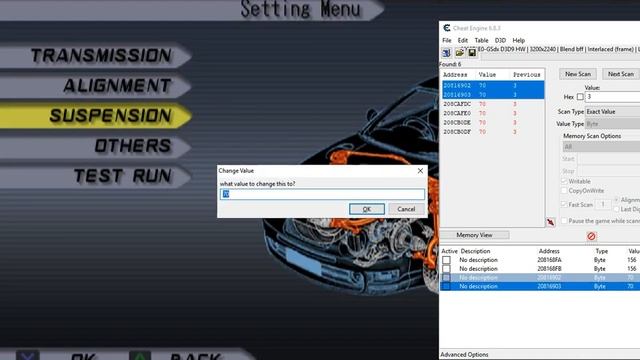Open the Help menu
This screenshot has height=360, width=640.
pyautogui.click(x=518, y=40)
